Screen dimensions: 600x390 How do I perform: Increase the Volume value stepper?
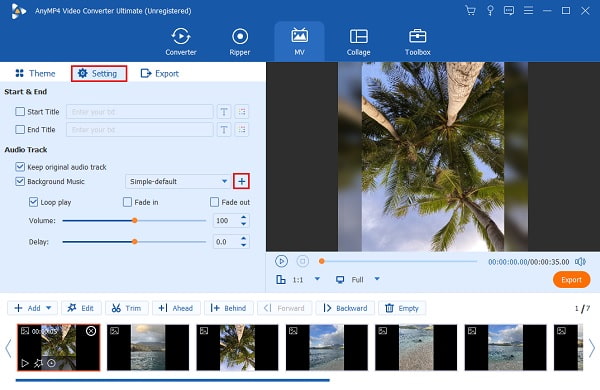pyautogui.click(x=244, y=217)
